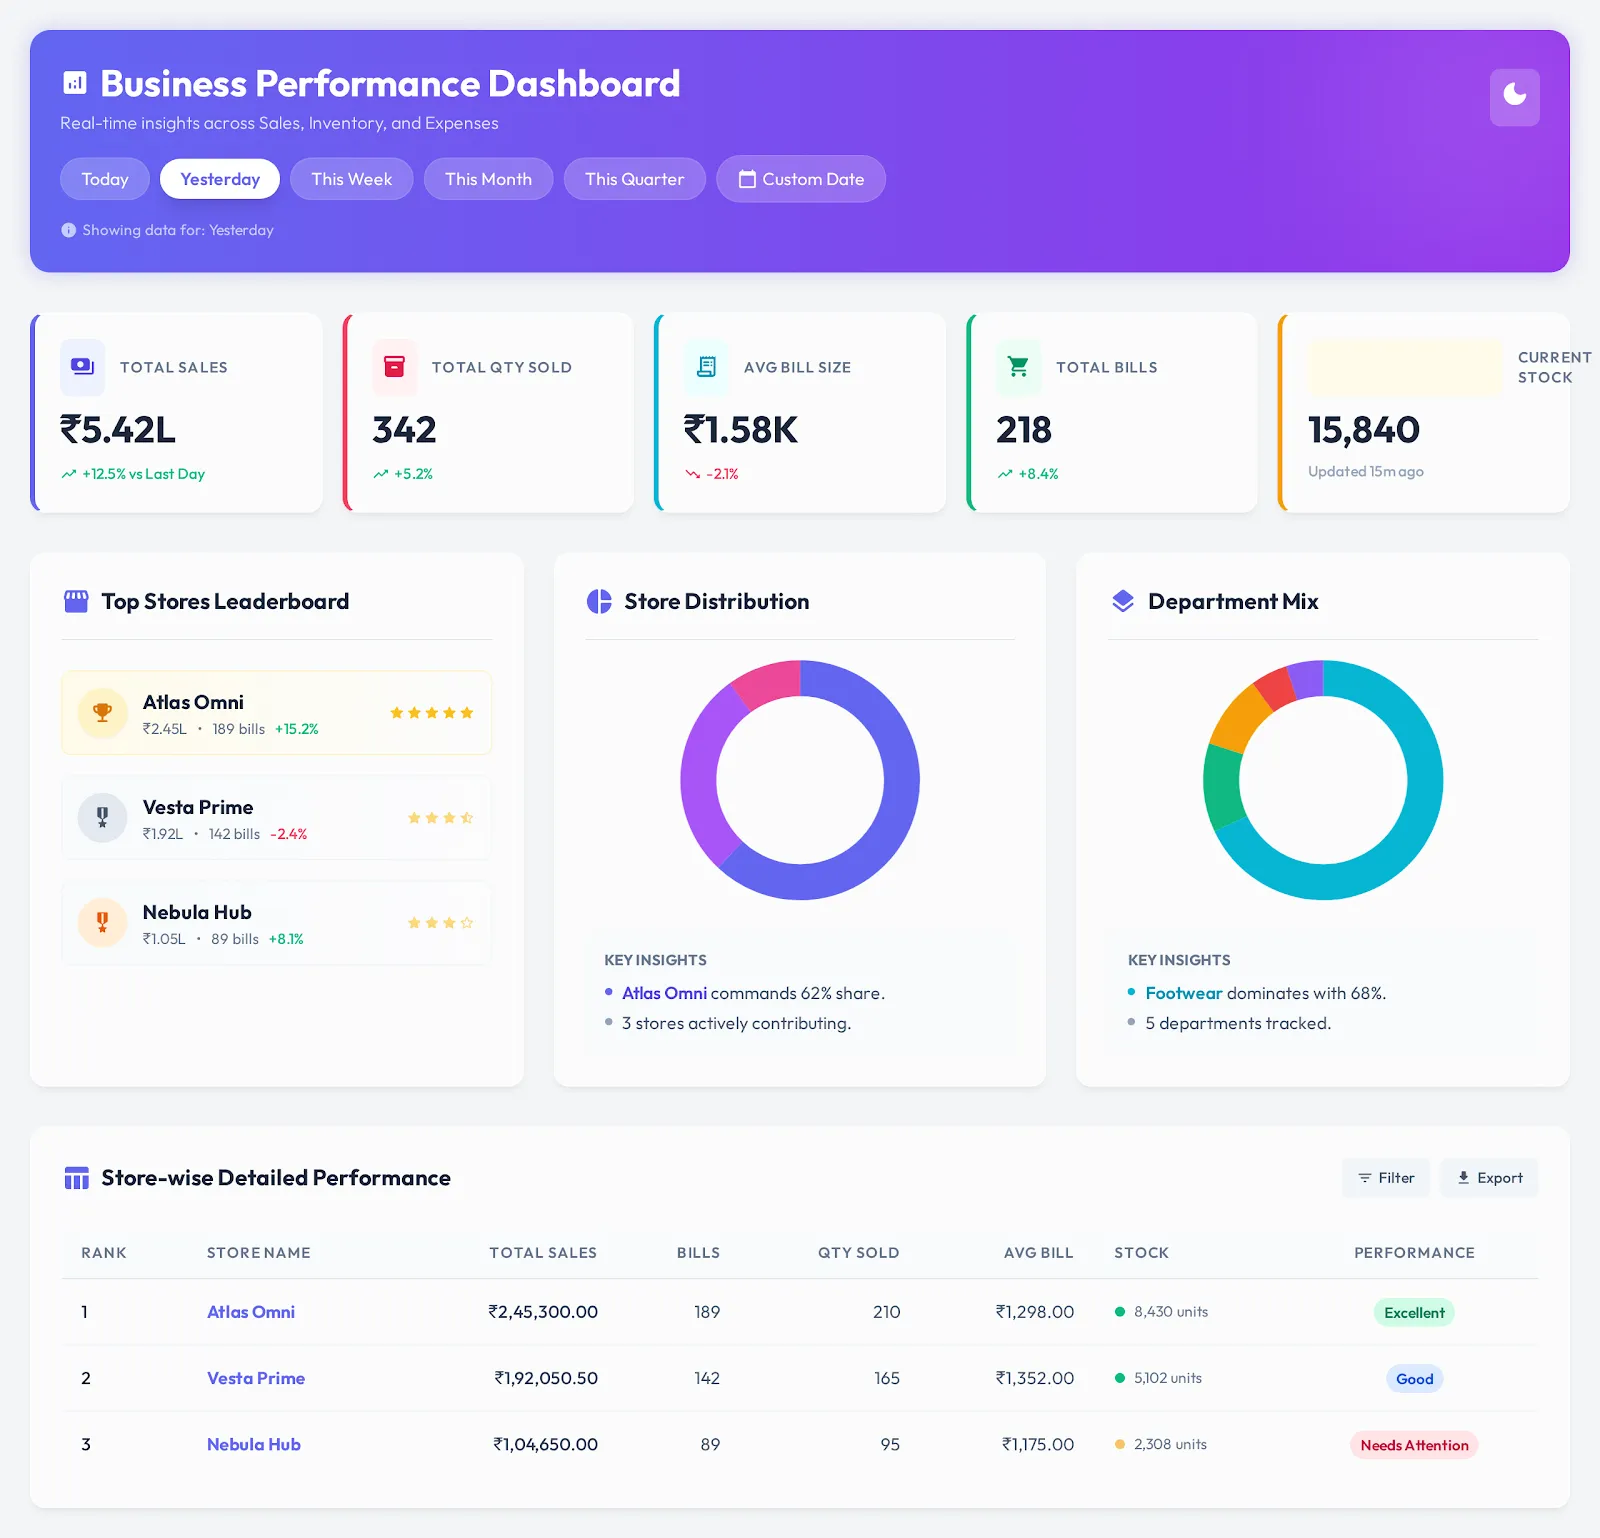Open the Atlas Omni store link
The width and height of the screenshot is (1600, 1538).
point(250,1312)
